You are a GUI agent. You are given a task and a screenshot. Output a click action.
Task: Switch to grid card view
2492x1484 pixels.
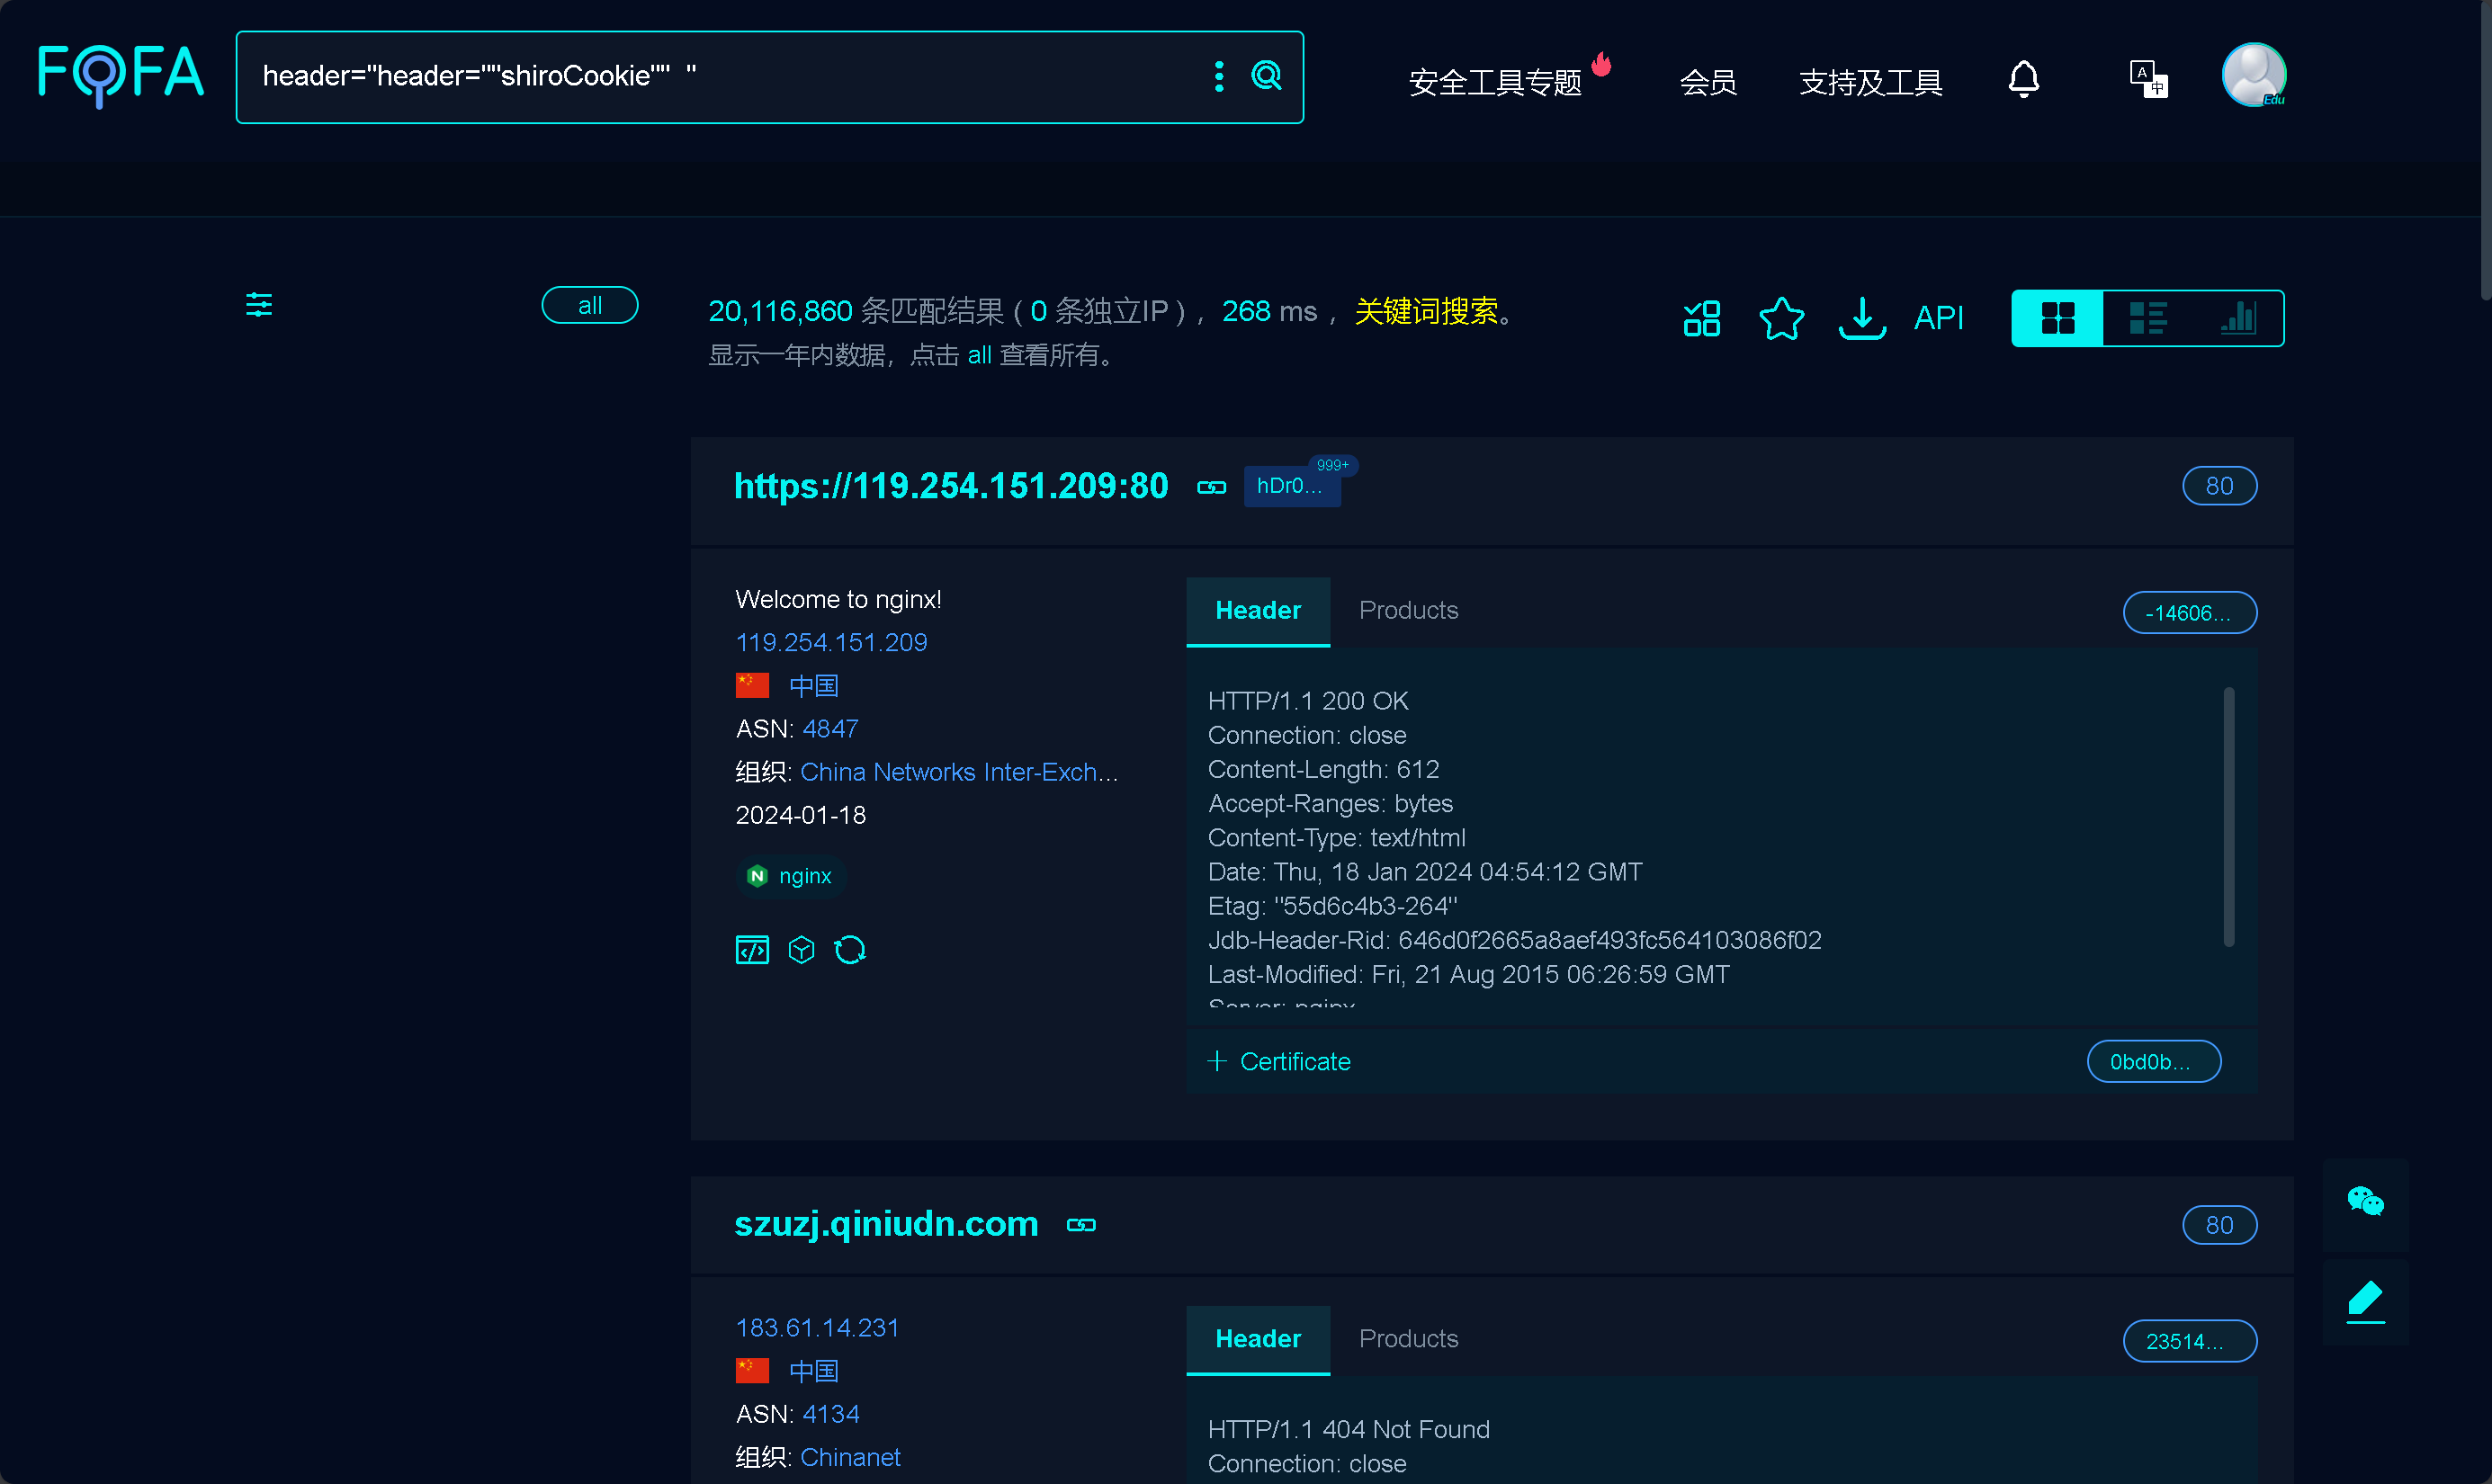pos(2057,319)
